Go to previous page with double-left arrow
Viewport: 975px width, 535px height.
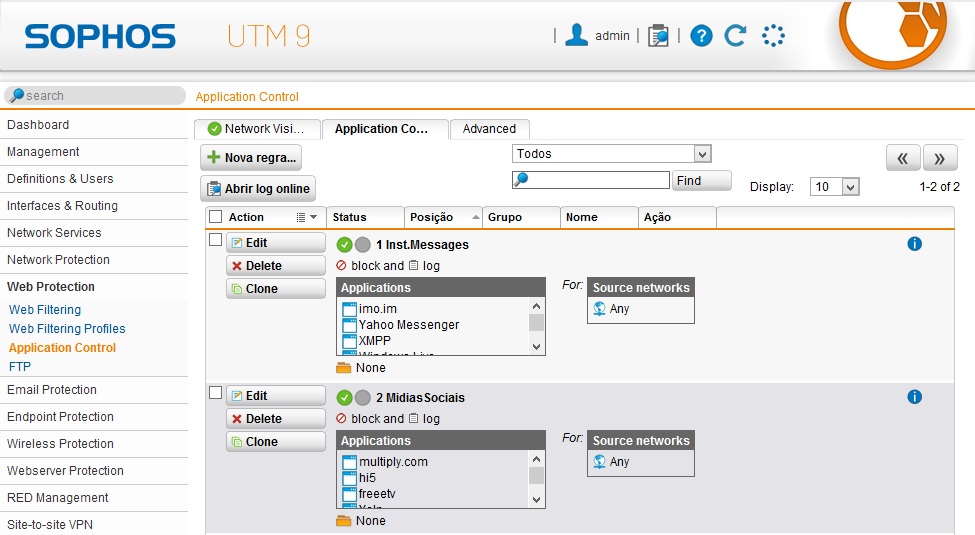(x=903, y=158)
